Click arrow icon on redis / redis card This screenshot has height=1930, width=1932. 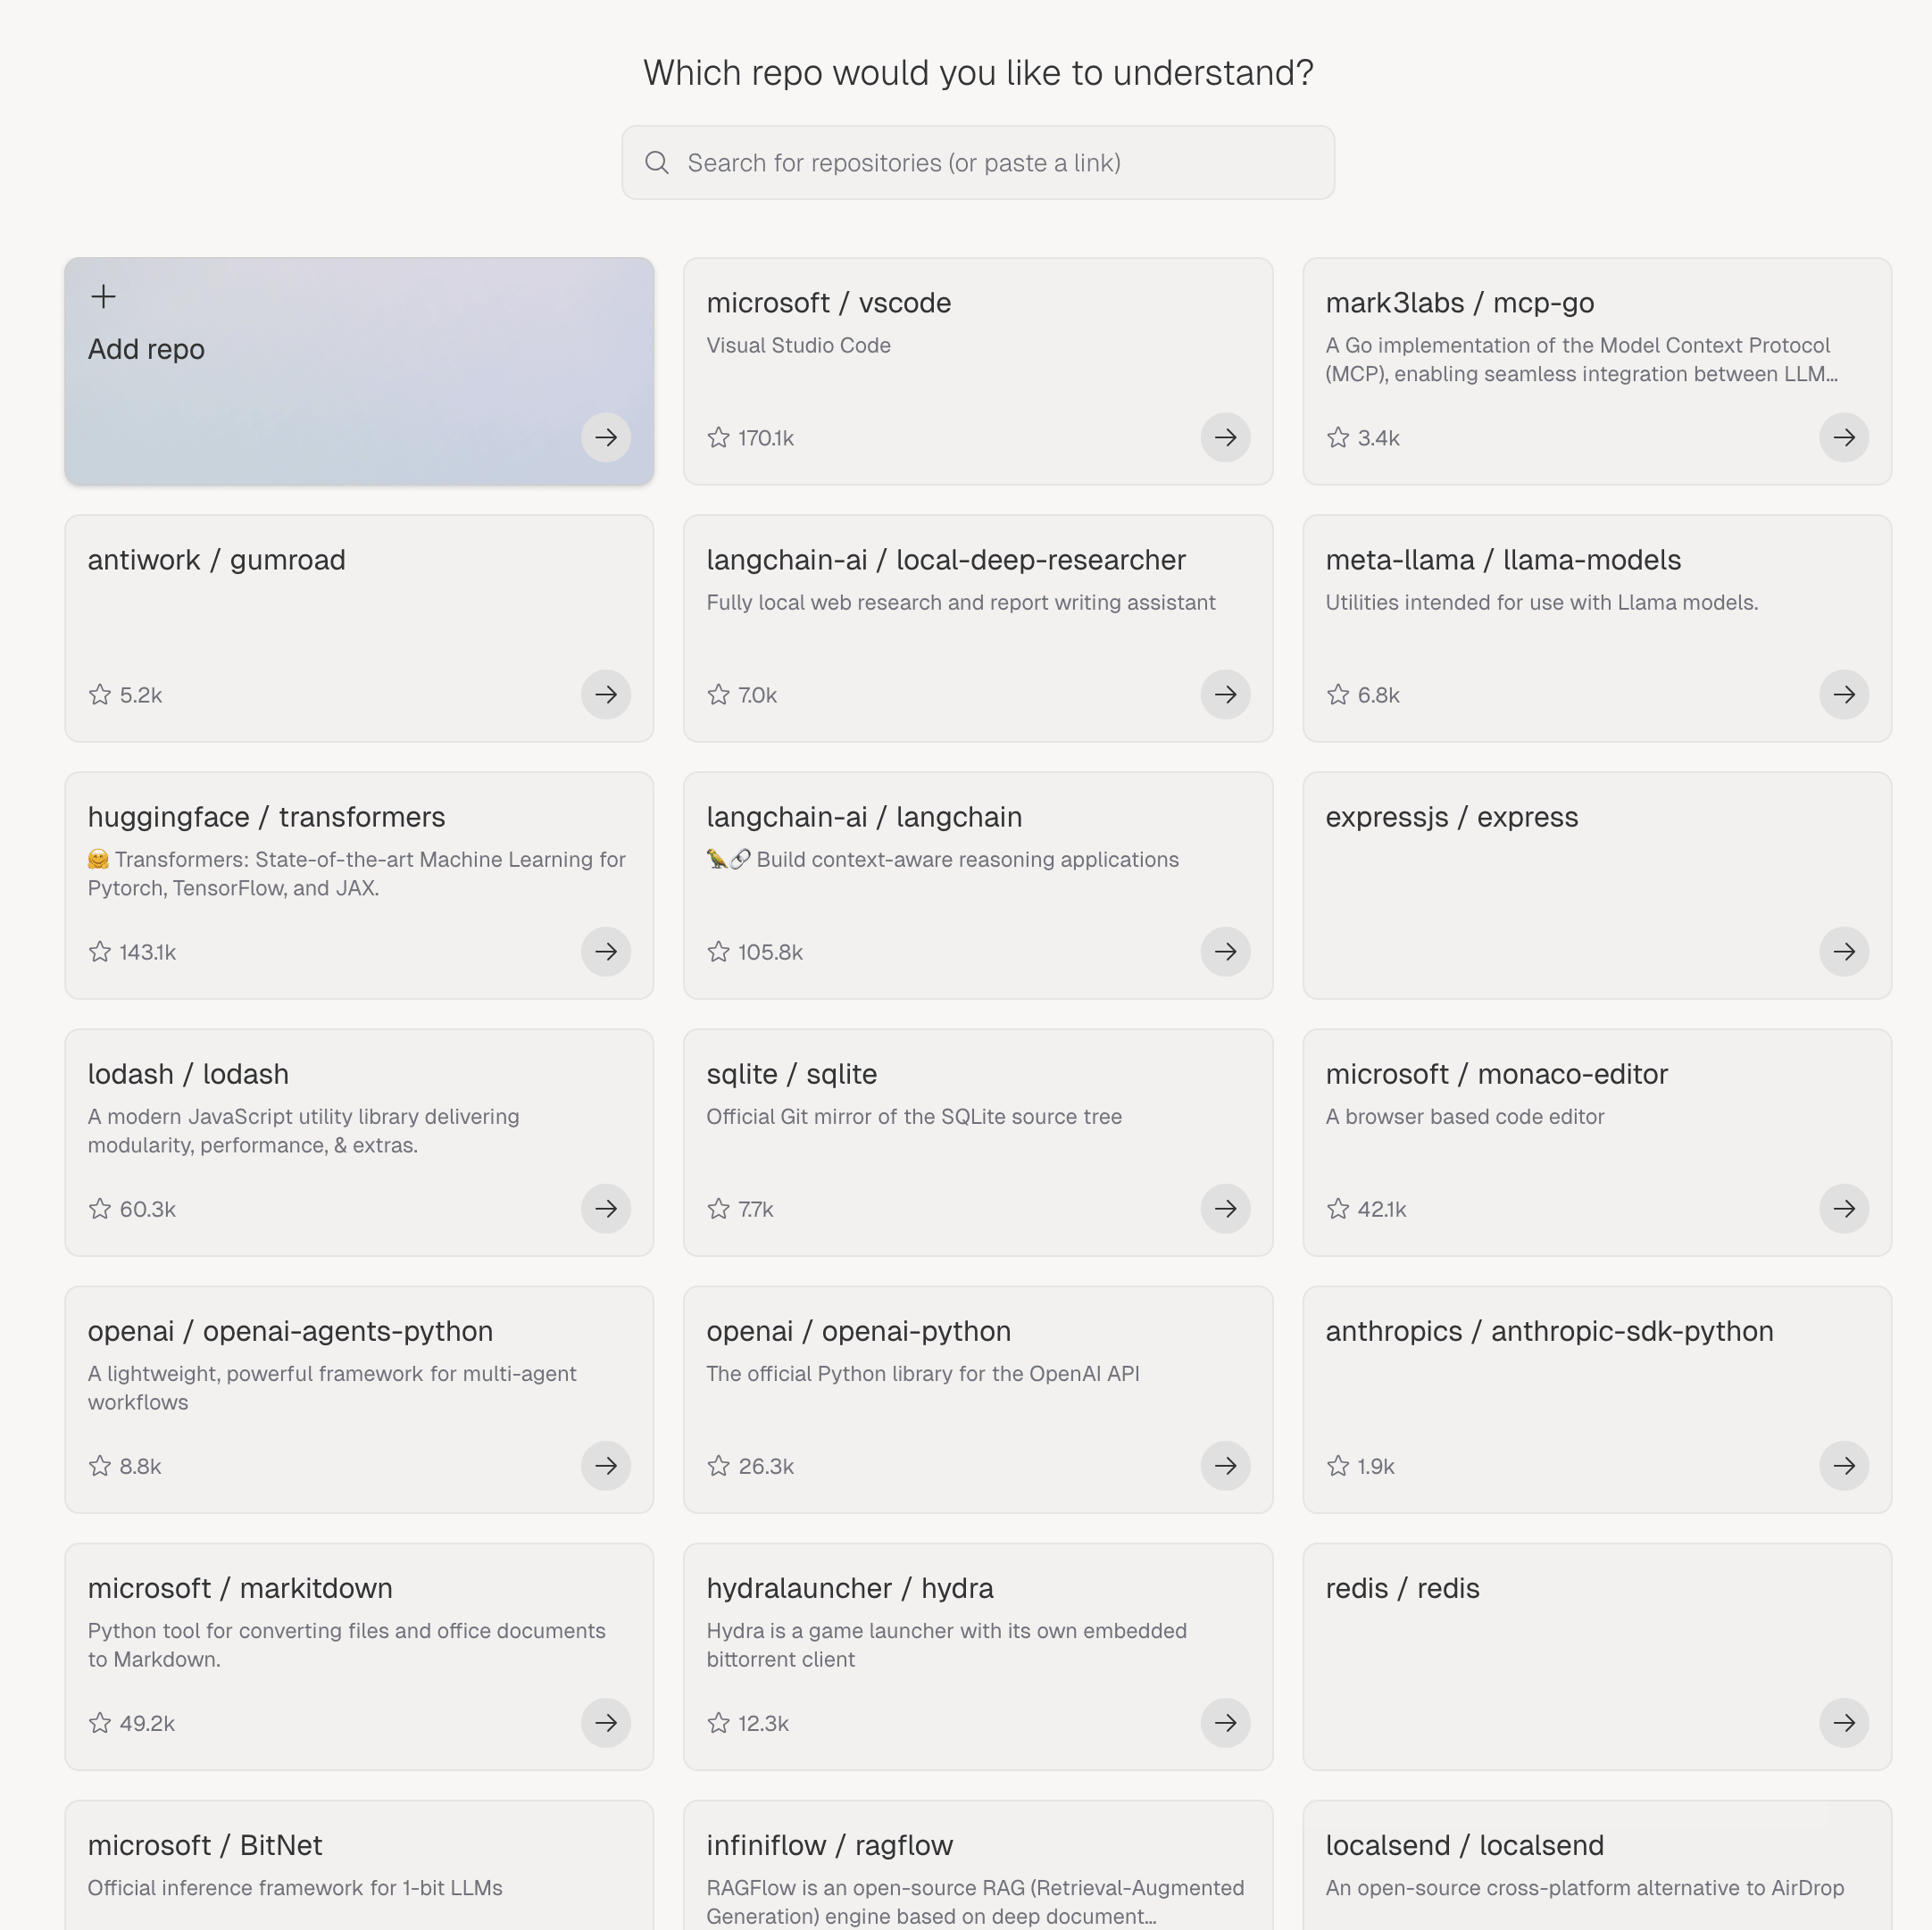[x=1843, y=1722]
